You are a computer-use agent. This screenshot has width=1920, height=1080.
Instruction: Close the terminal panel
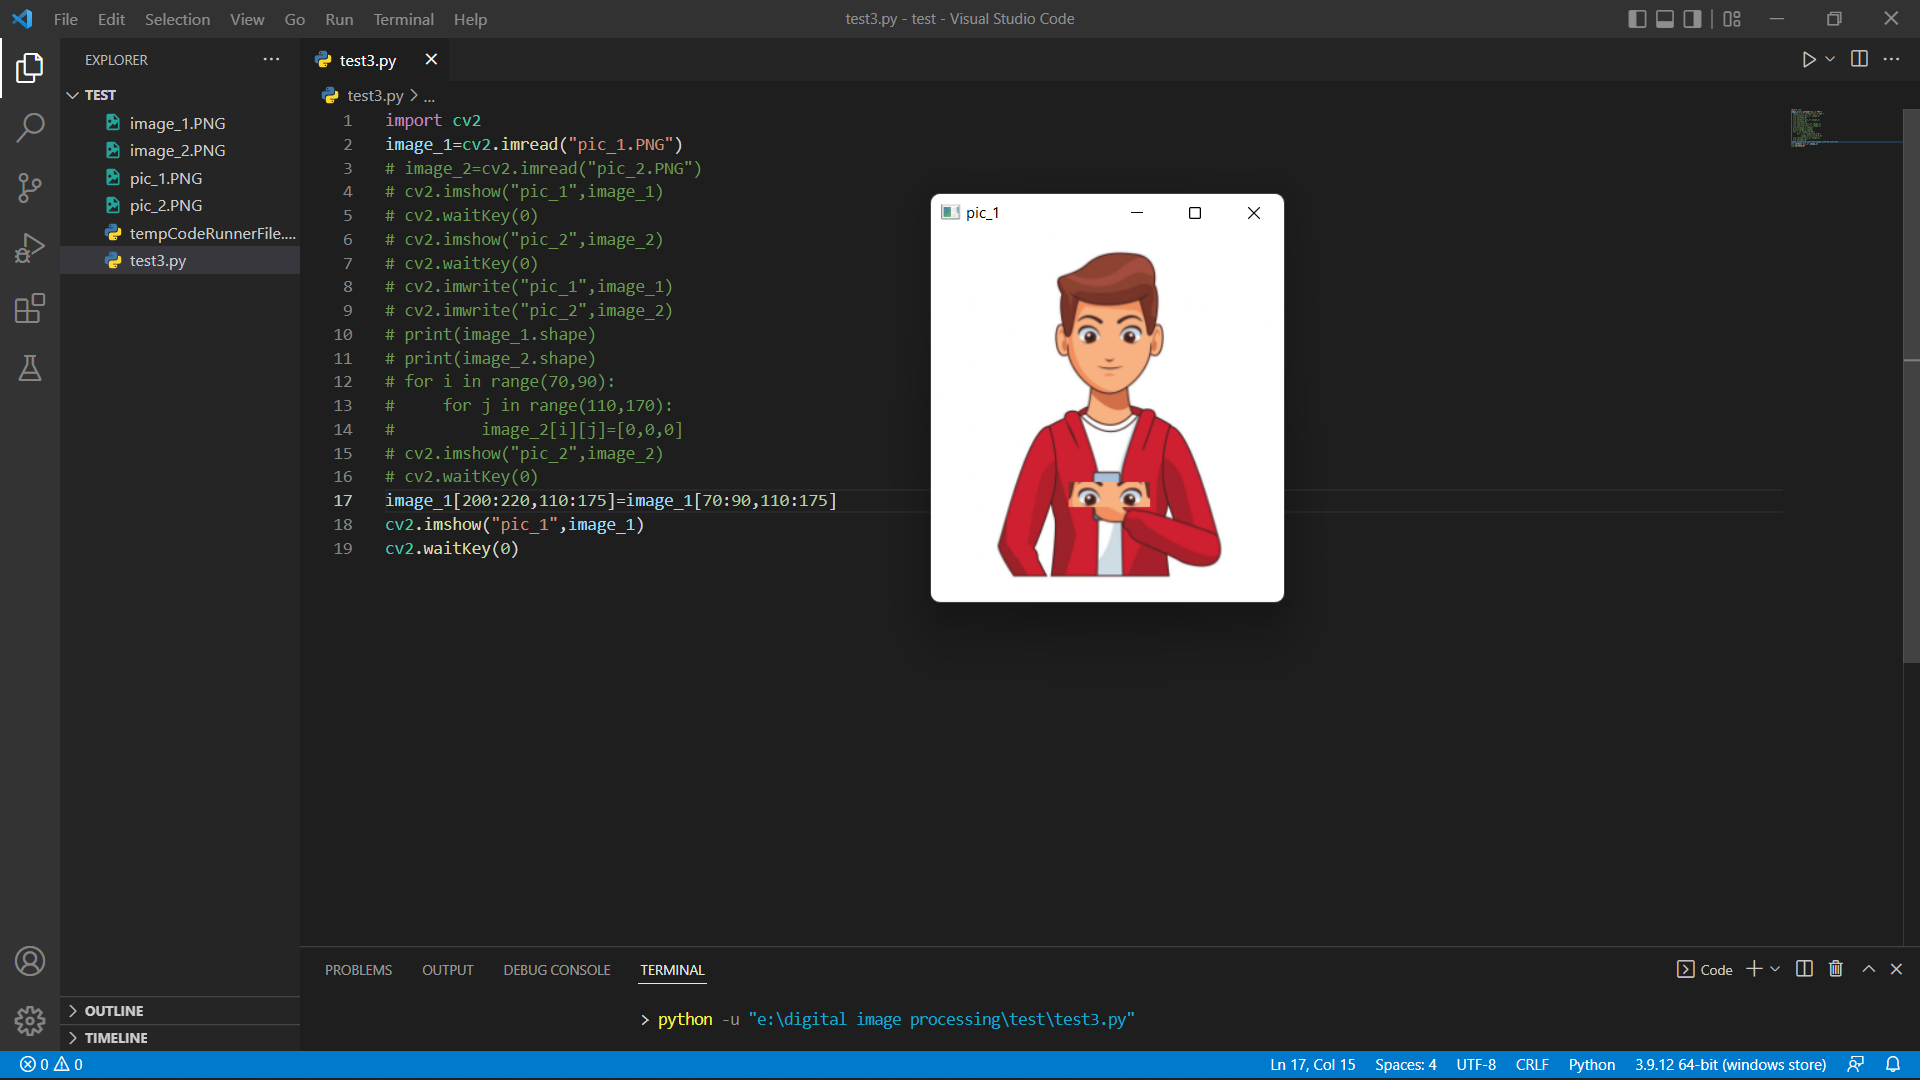point(1896,969)
